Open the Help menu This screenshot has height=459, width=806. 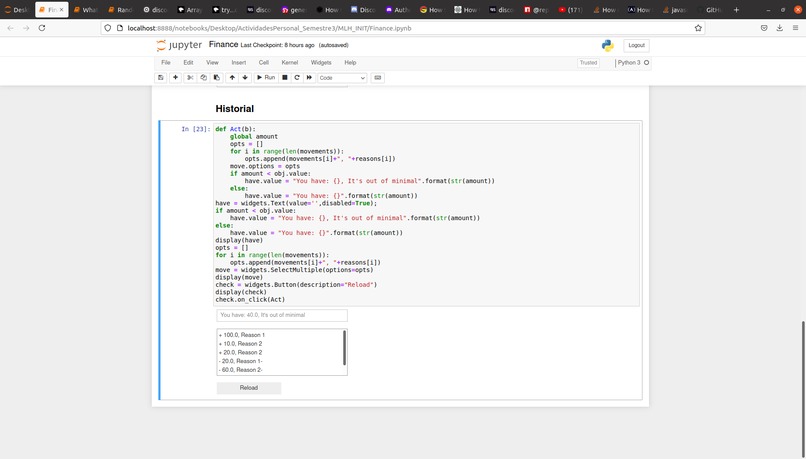coord(350,63)
